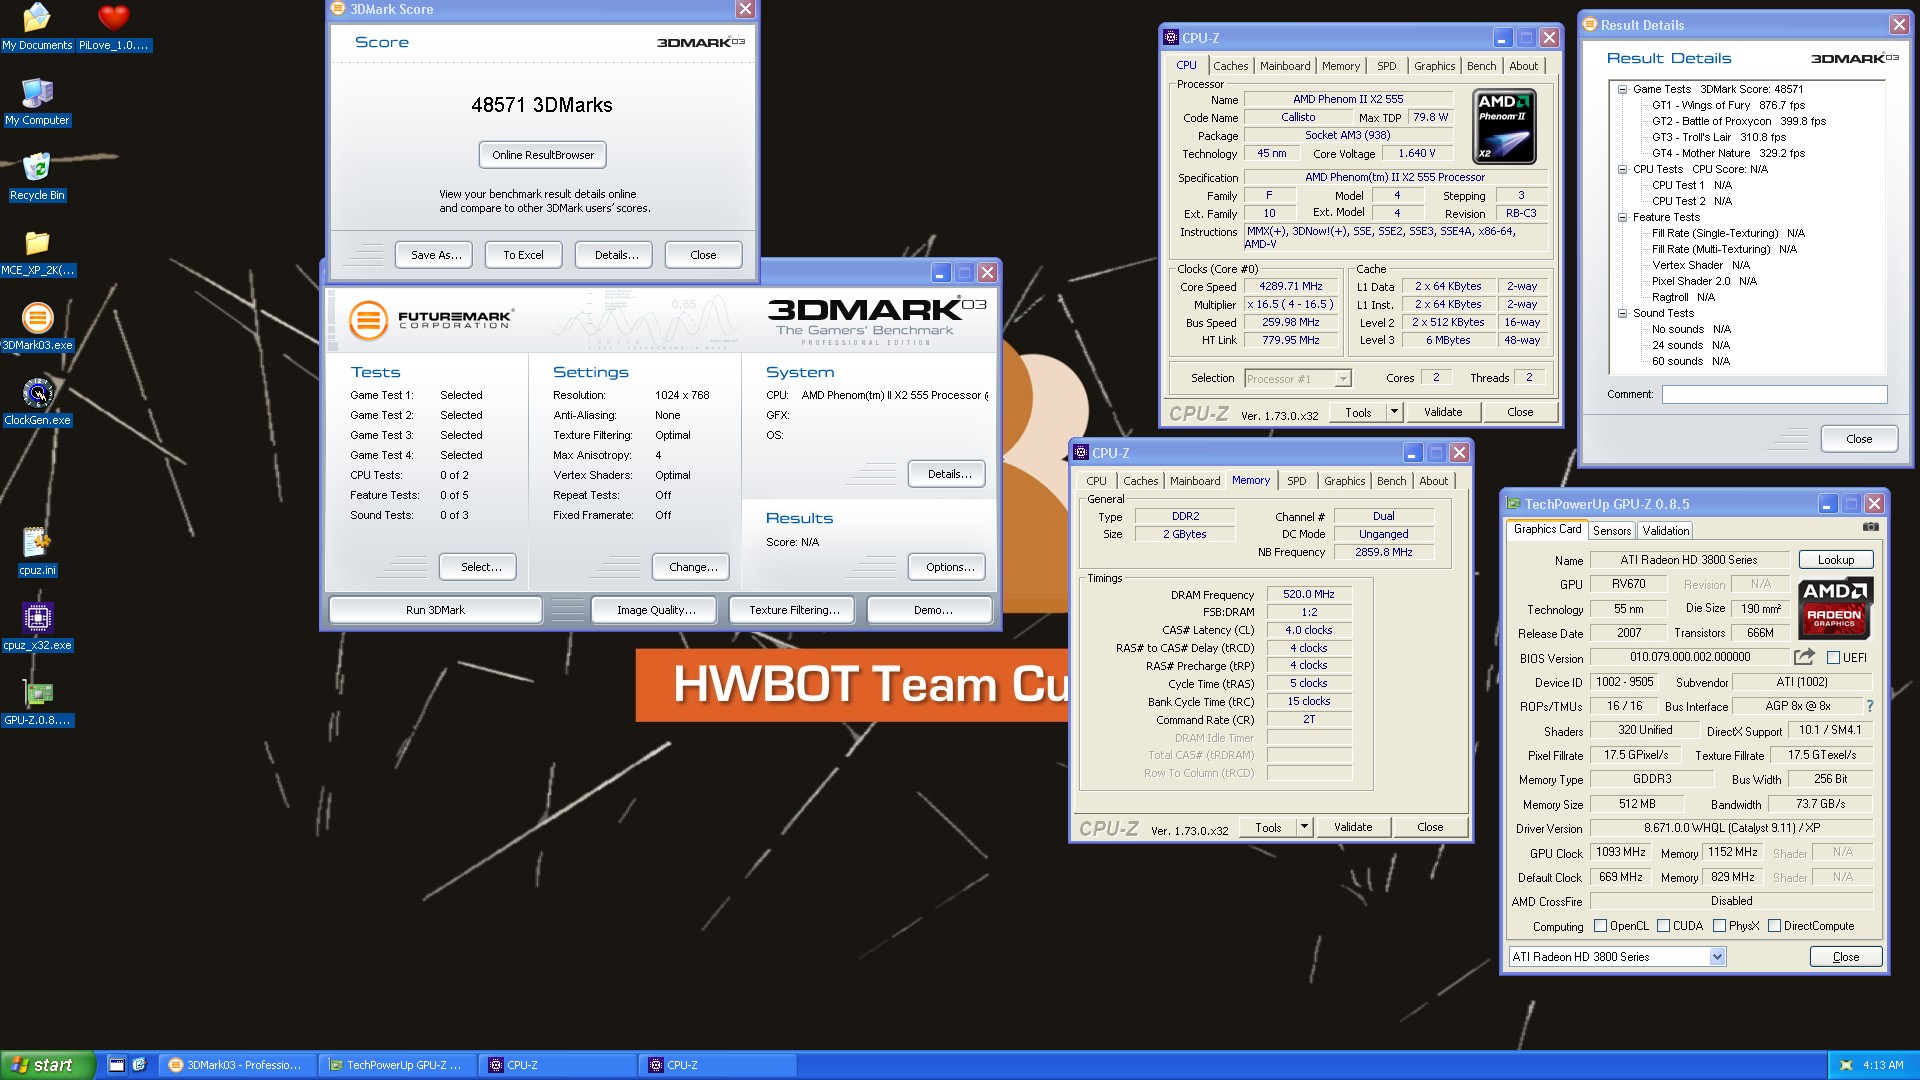This screenshot has height=1080, width=1920.
Task: Open Tools dropdown arrow in CPU-Z CPU window
Action: (x=1394, y=412)
